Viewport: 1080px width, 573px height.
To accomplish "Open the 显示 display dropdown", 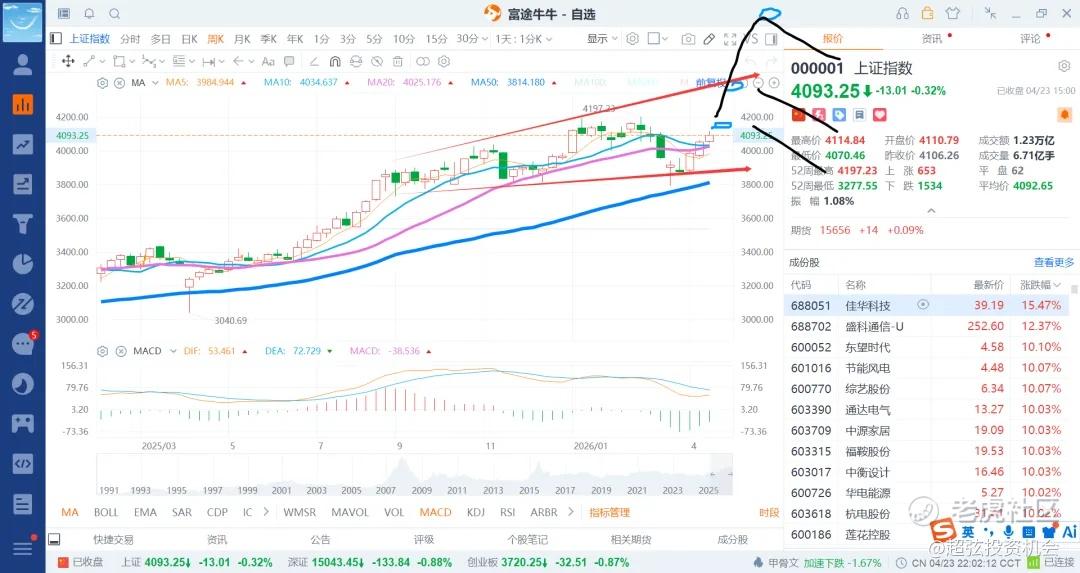I will point(602,39).
